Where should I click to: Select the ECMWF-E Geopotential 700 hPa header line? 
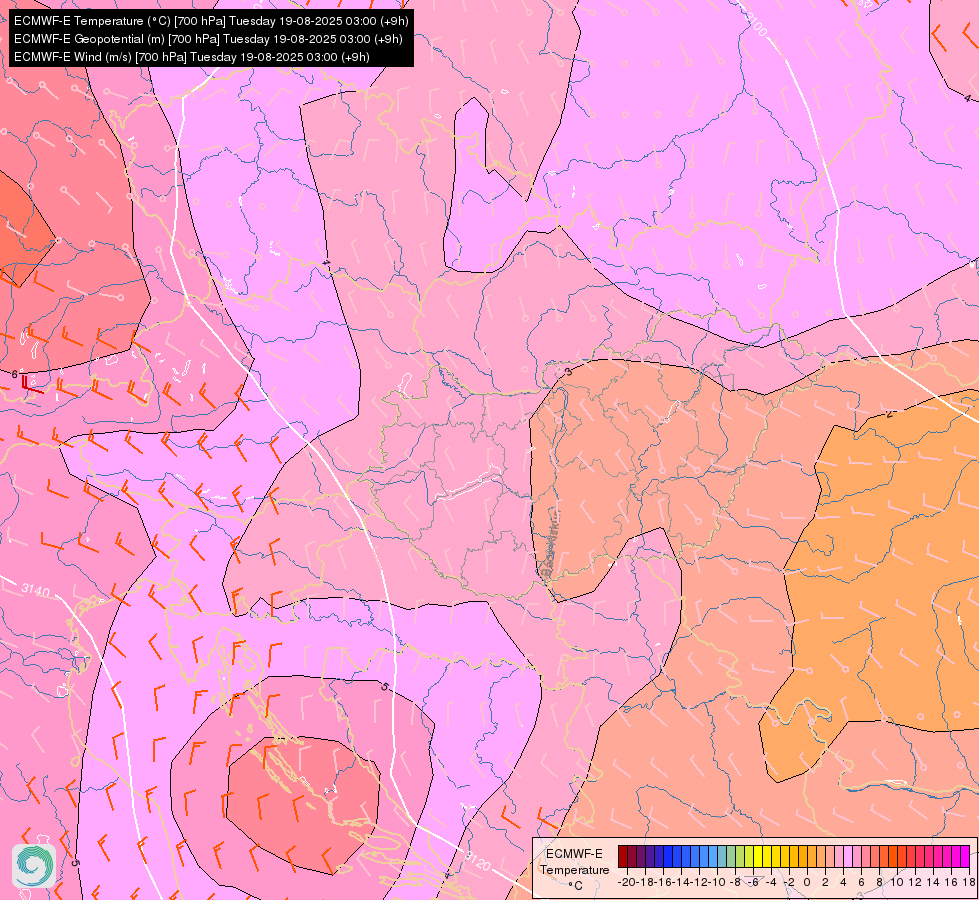pyautogui.click(x=208, y=39)
